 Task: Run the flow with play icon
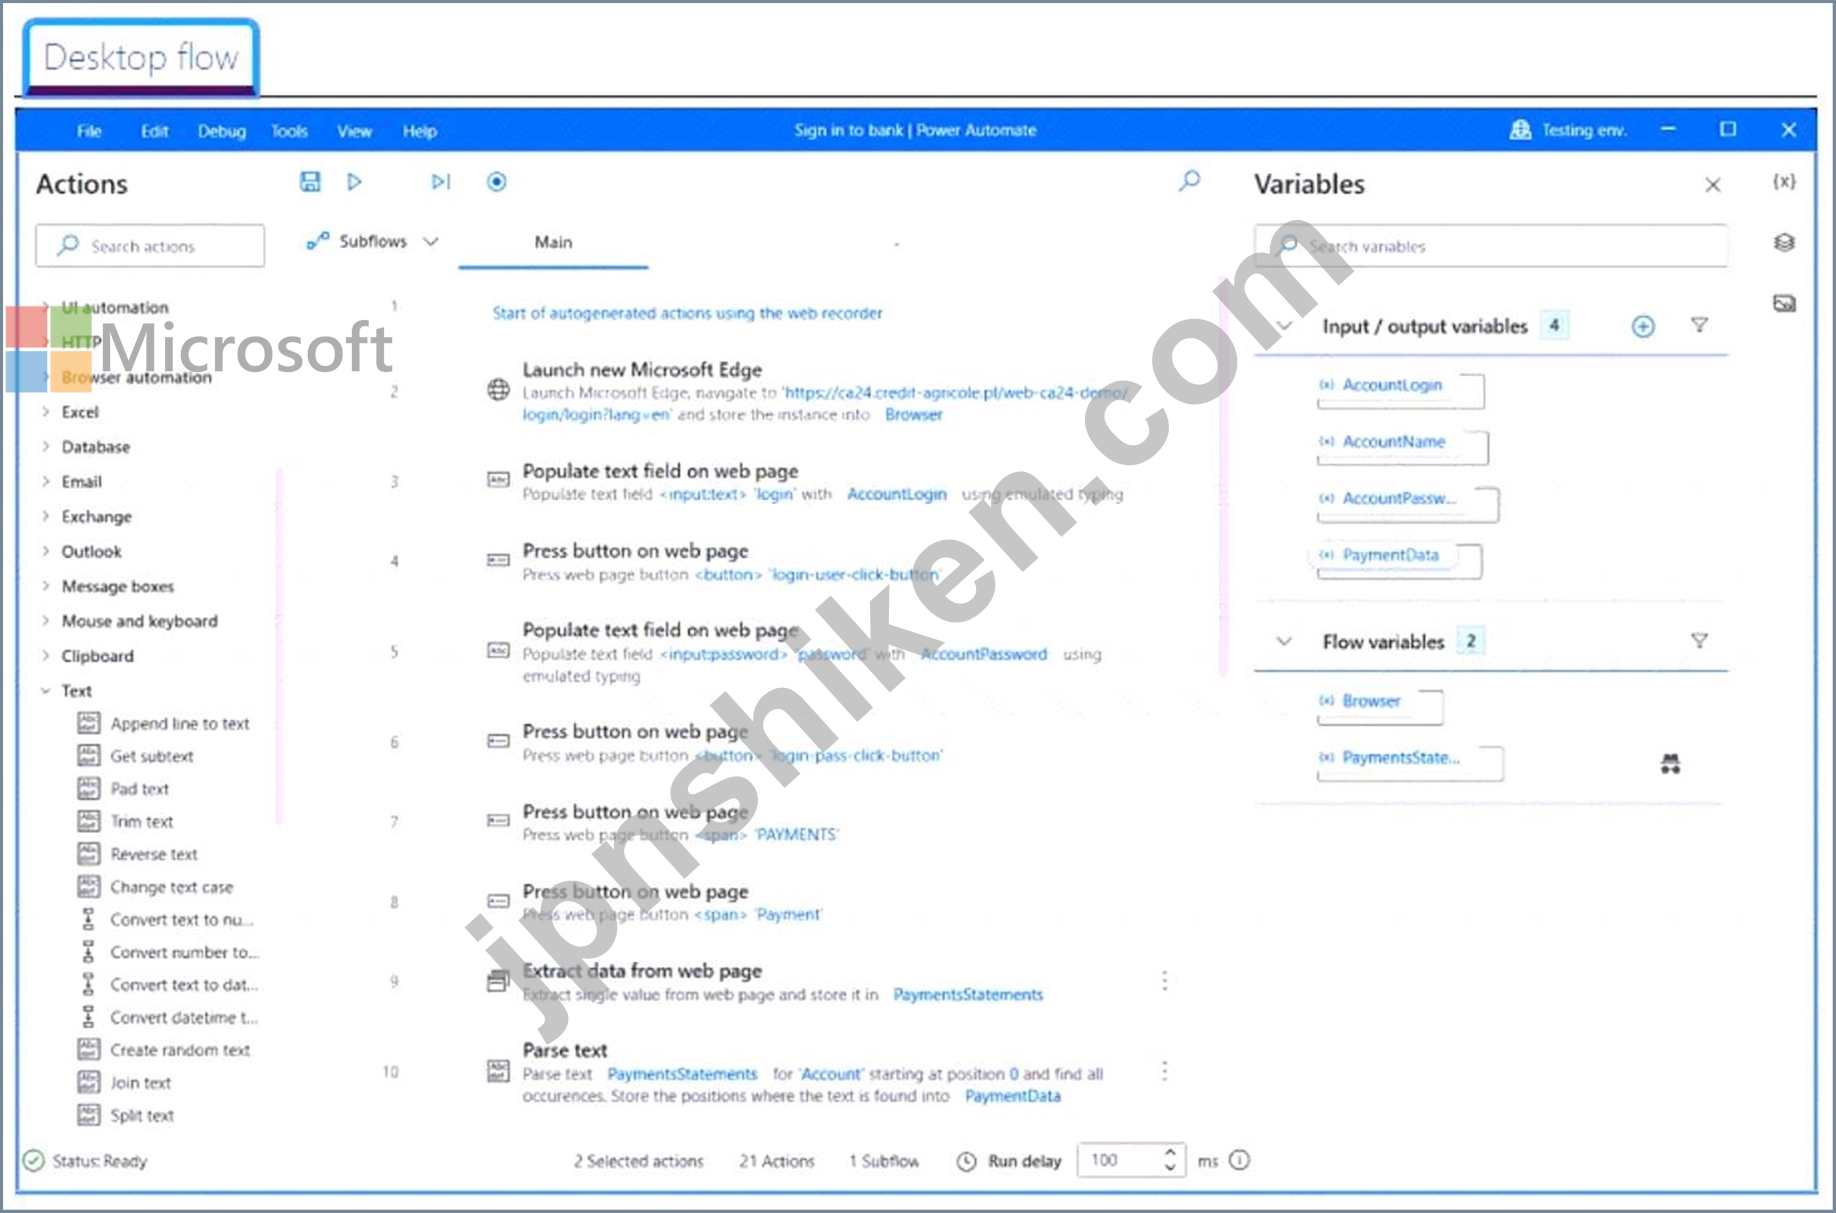point(354,181)
